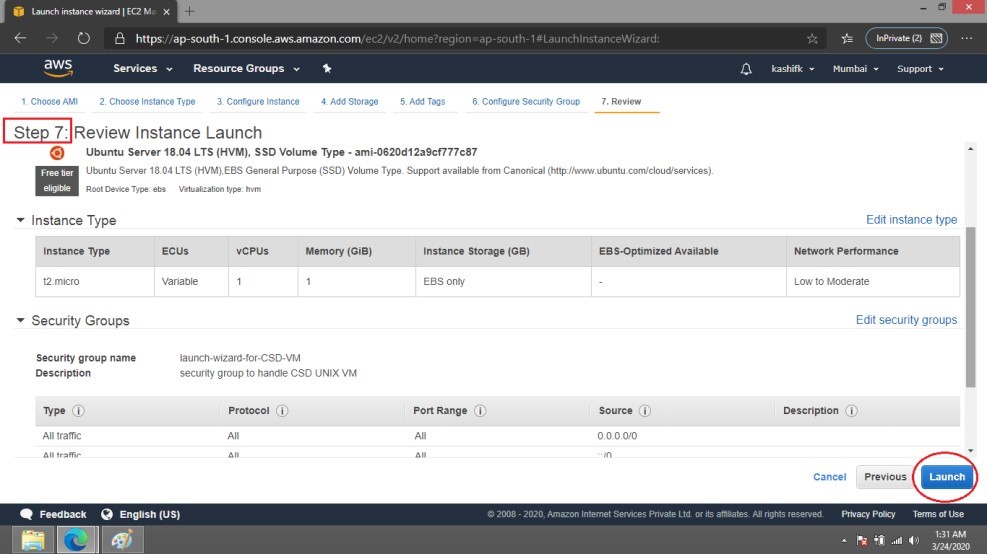Image resolution: width=987 pixels, height=554 pixels.
Task: Add page to favorites with star icon
Action: (812, 38)
